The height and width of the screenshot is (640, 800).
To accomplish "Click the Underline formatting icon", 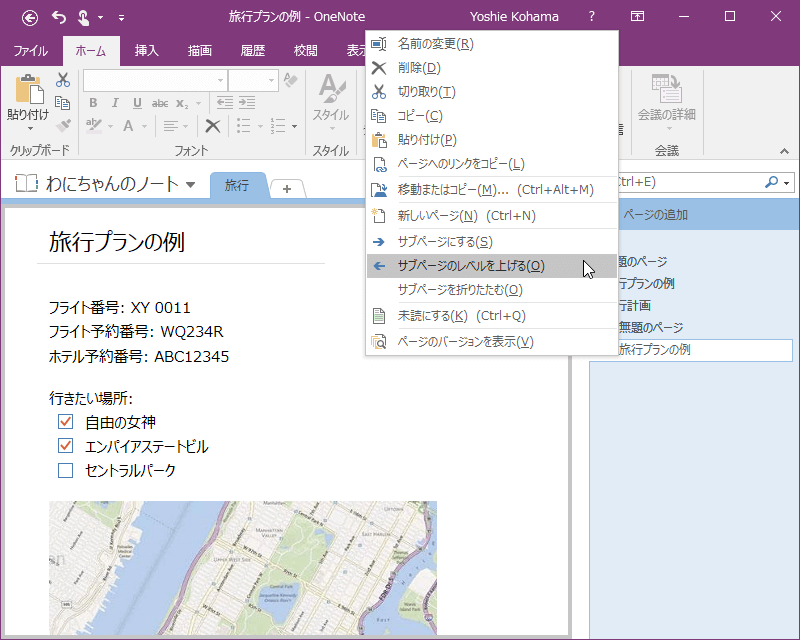I will click(x=137, y=103).
